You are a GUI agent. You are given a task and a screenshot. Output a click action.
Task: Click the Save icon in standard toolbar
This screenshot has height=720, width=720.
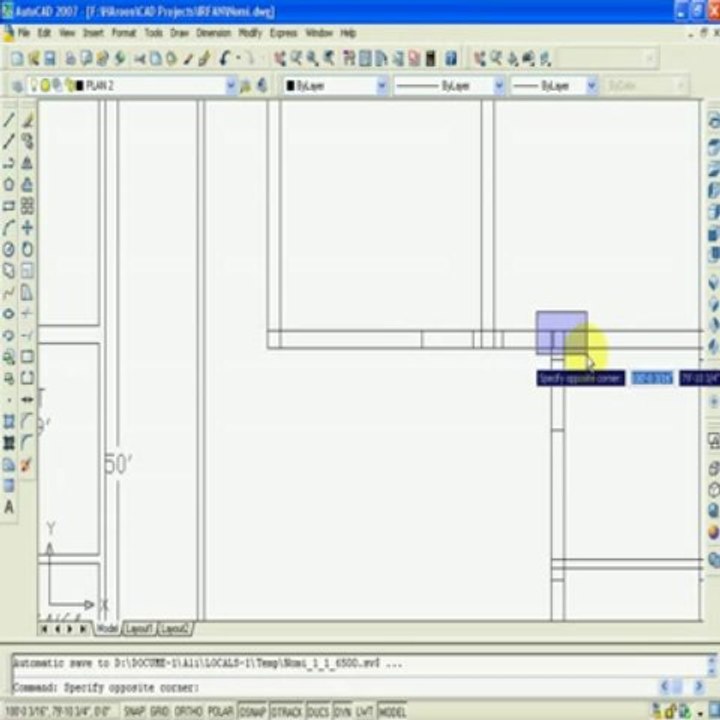50,58
